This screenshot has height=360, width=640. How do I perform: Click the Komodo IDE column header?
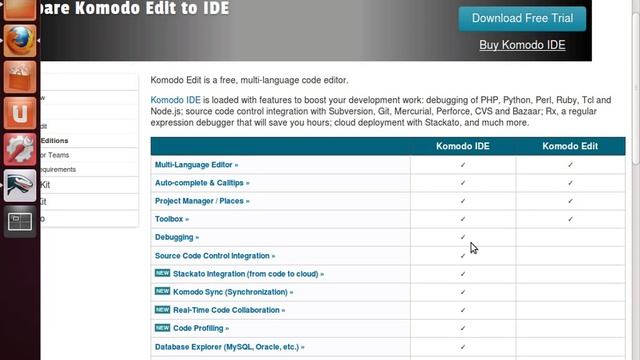click(x=463, y=146)
